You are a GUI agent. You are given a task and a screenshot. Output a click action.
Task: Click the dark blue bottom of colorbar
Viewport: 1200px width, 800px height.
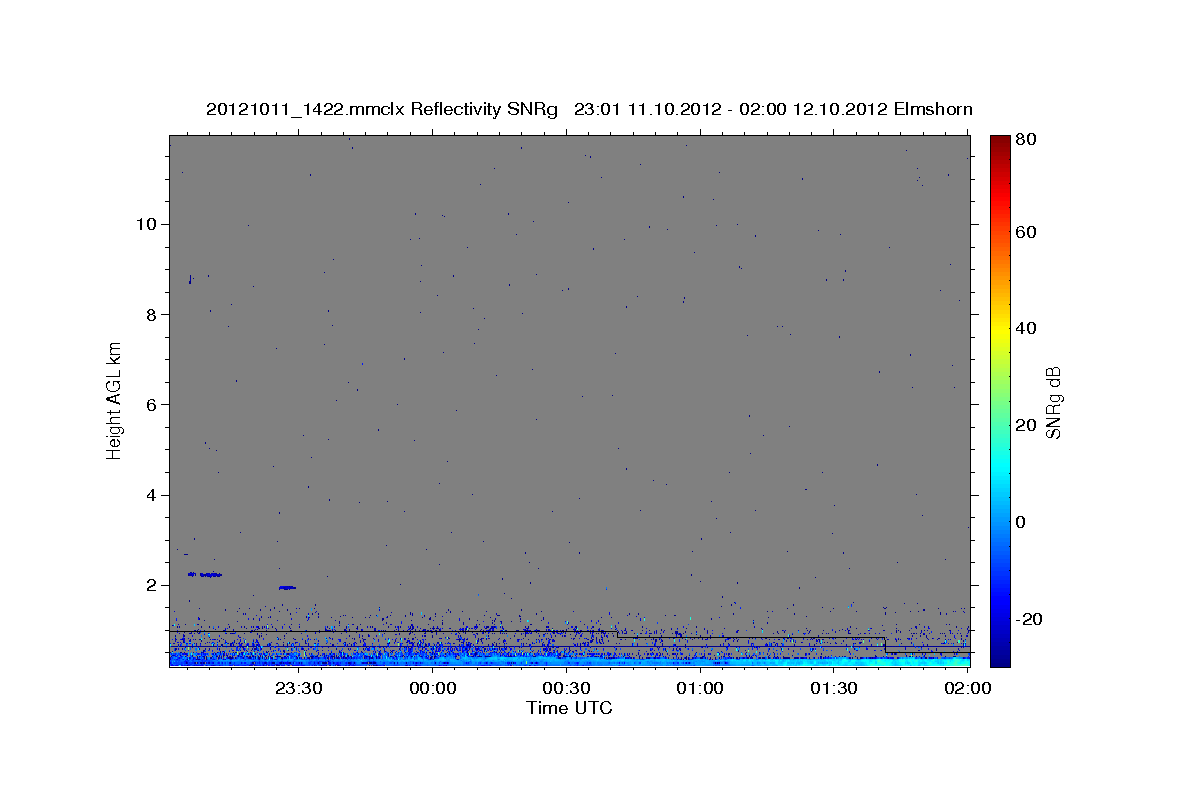pos(1000,655)
